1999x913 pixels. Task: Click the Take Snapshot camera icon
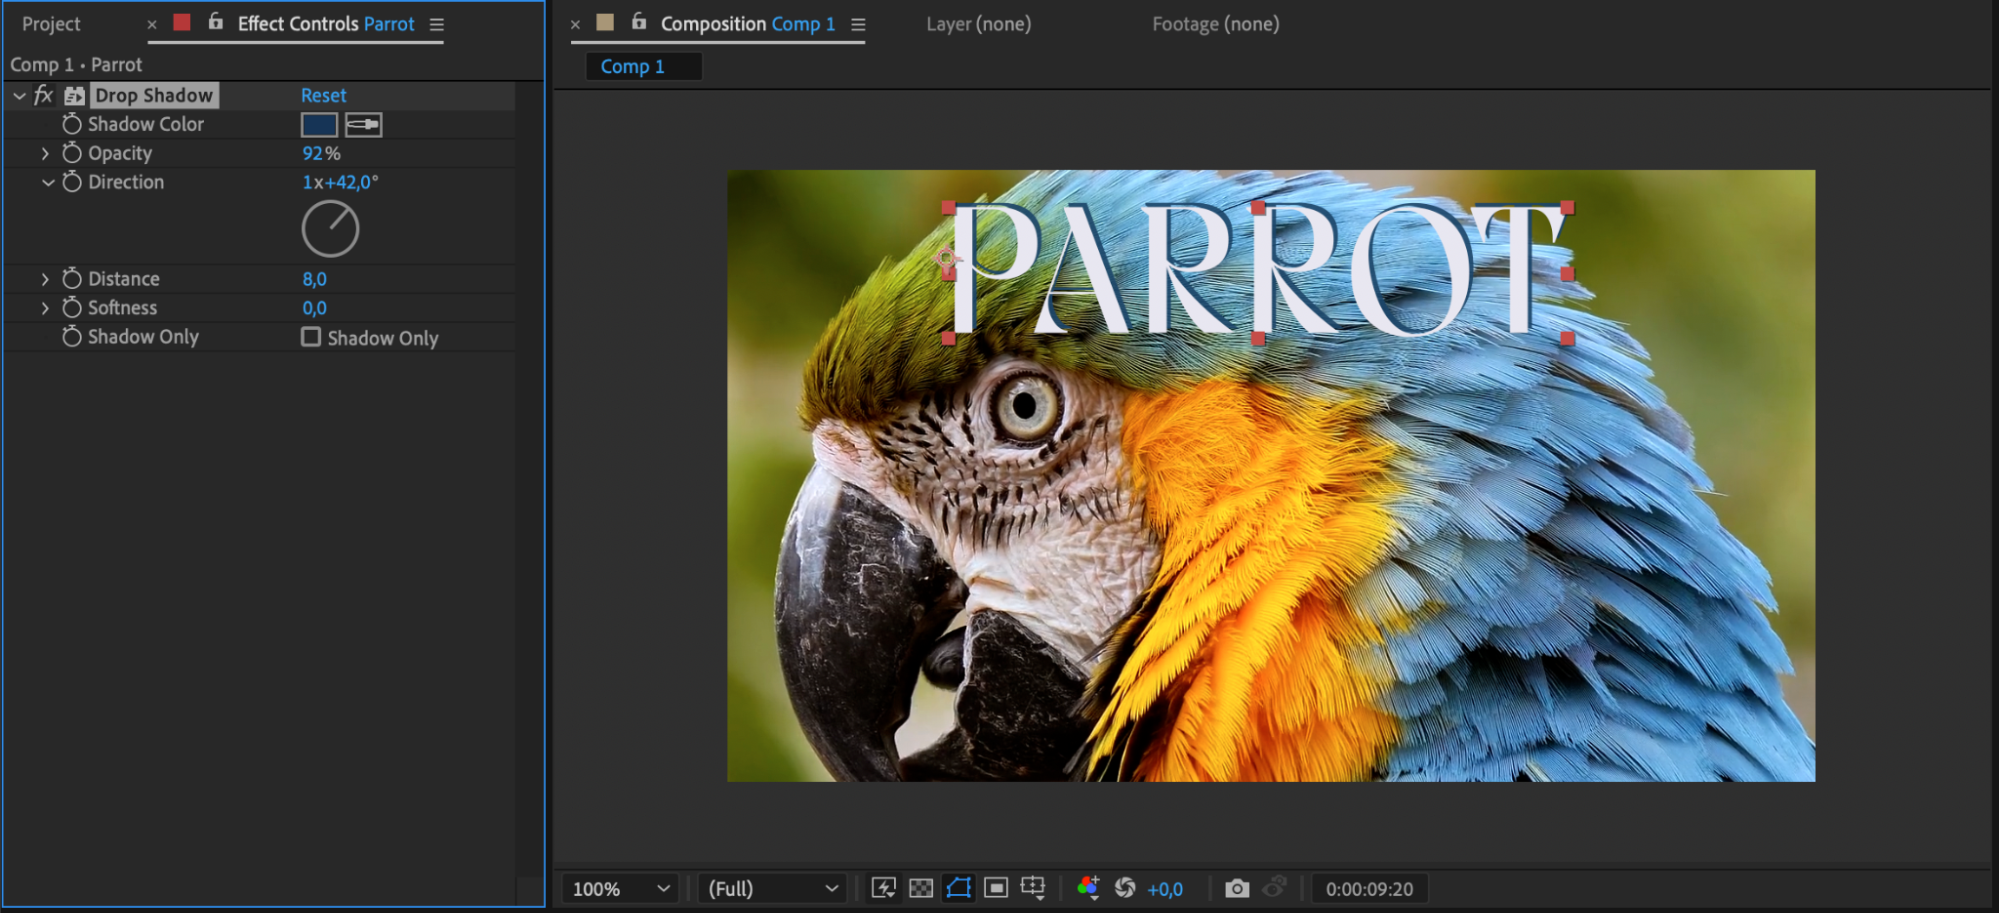1237,888
